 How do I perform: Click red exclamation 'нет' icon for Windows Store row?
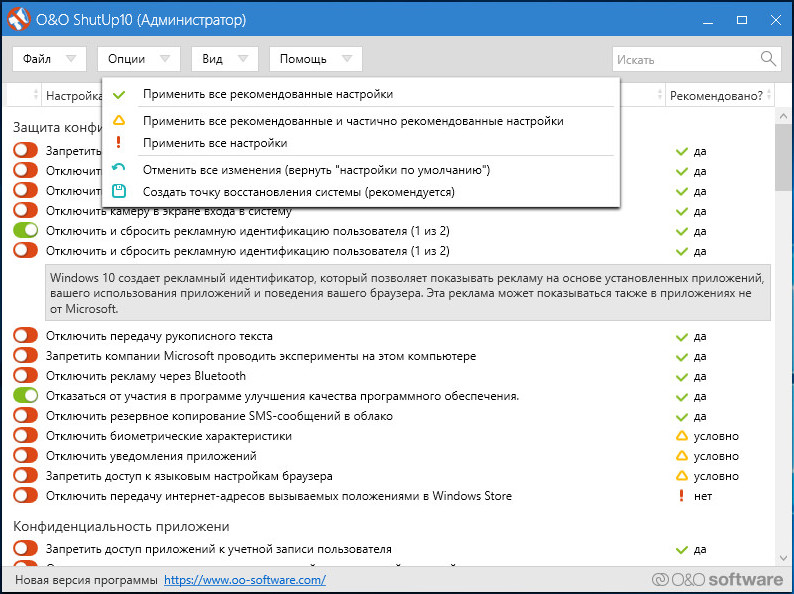[x=682, y=495]
